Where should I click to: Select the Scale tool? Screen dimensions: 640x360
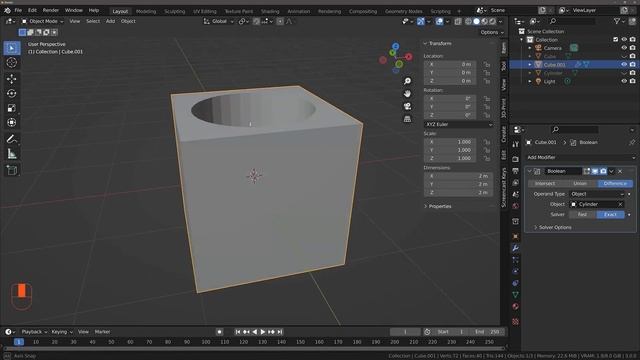click(12, 108)
